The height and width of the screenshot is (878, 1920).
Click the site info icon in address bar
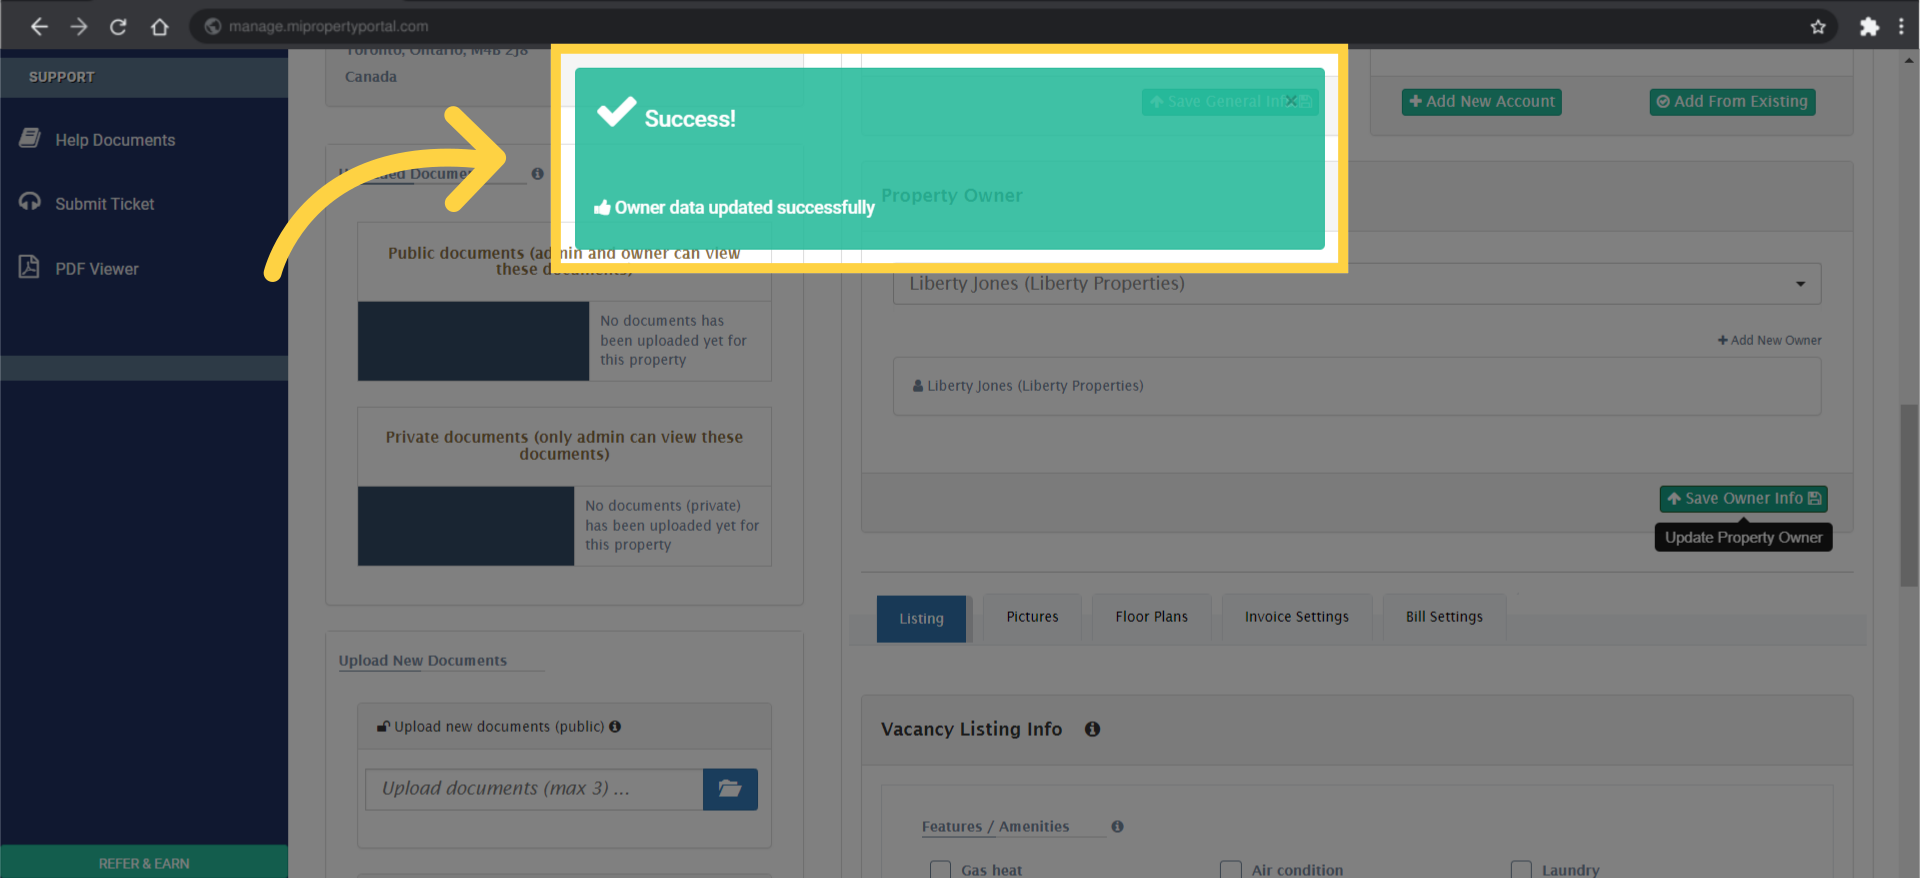tap(213, 27)
